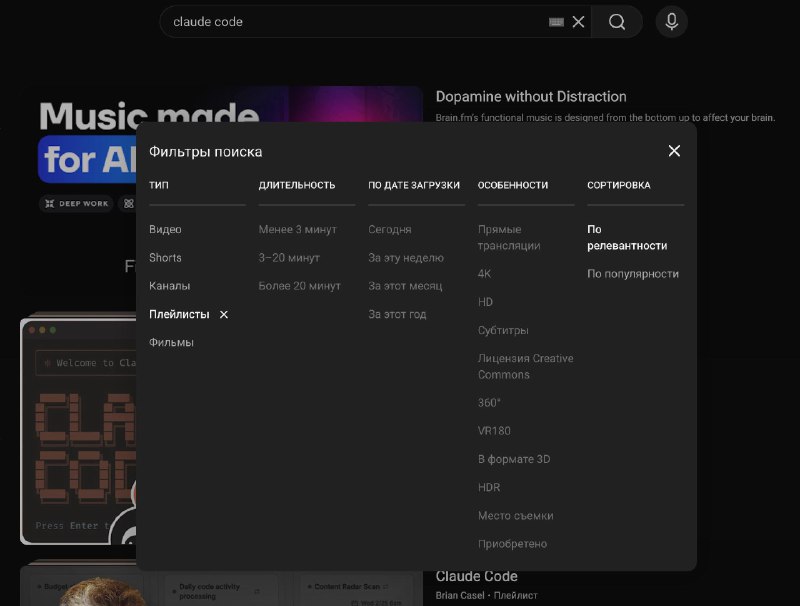Enable the 4K feature filter
This screenshot has height=606, width=800.
[x=484, y=274]
